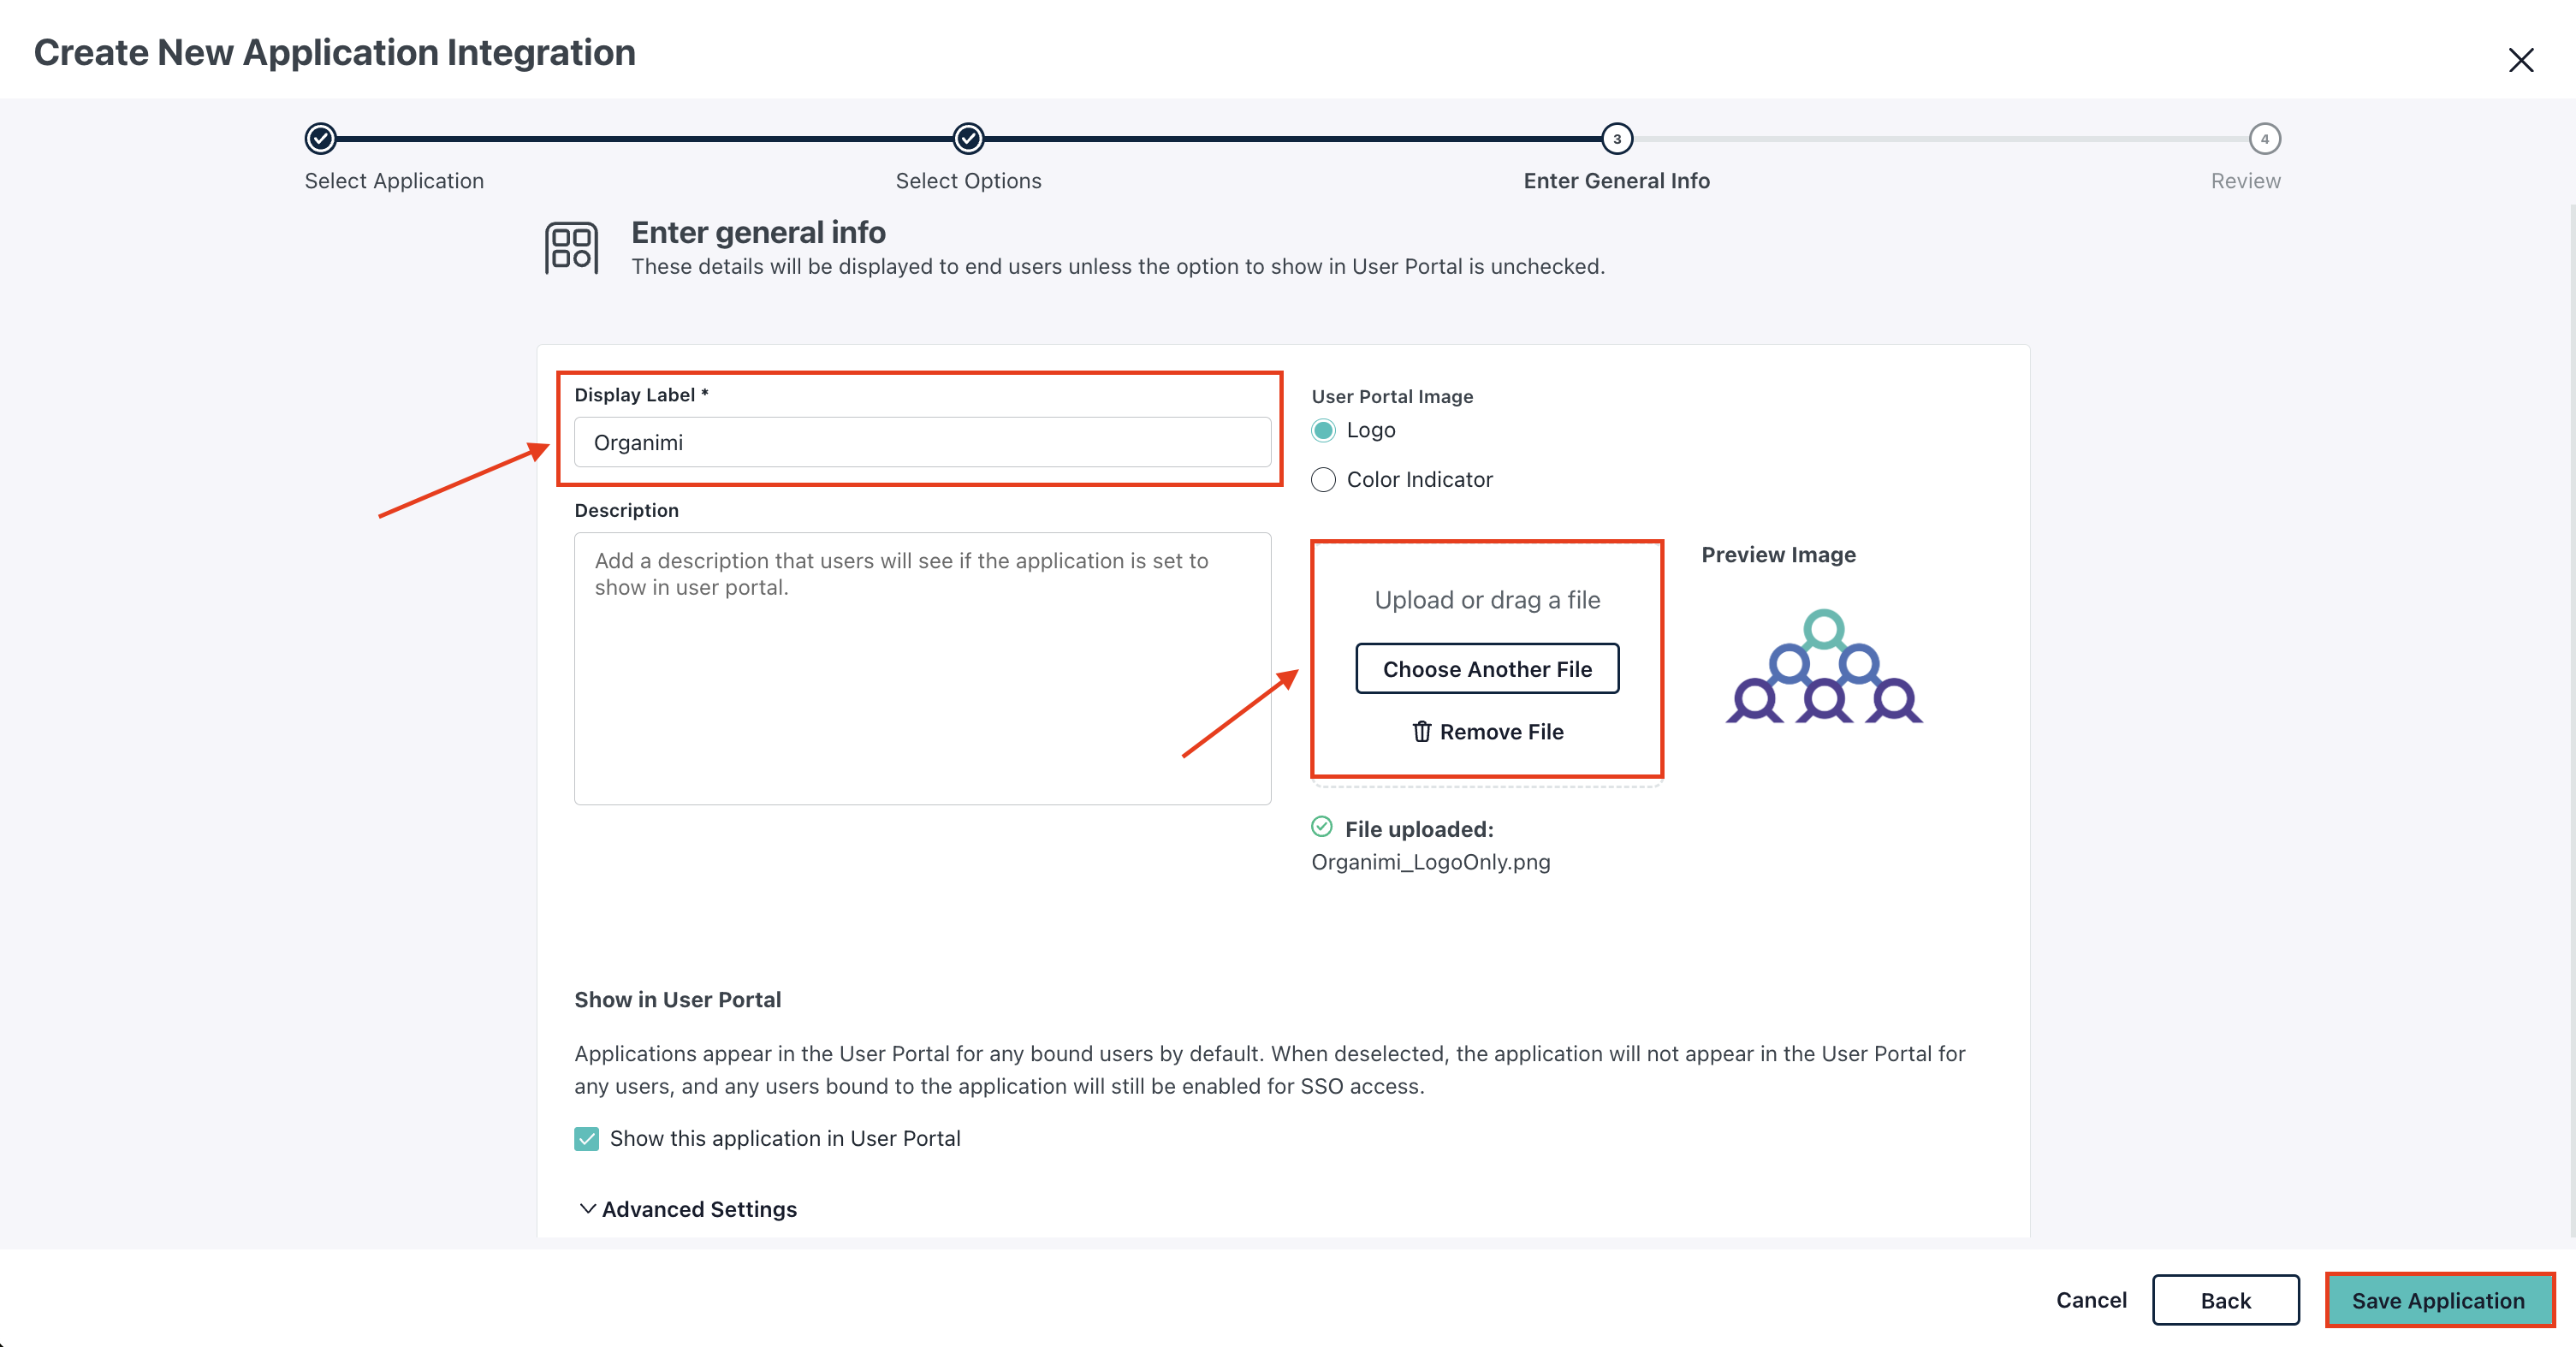2576x1347 pixels.
Task: Click the dialog's vertical scrollbar
Action: coord(2571,720)
